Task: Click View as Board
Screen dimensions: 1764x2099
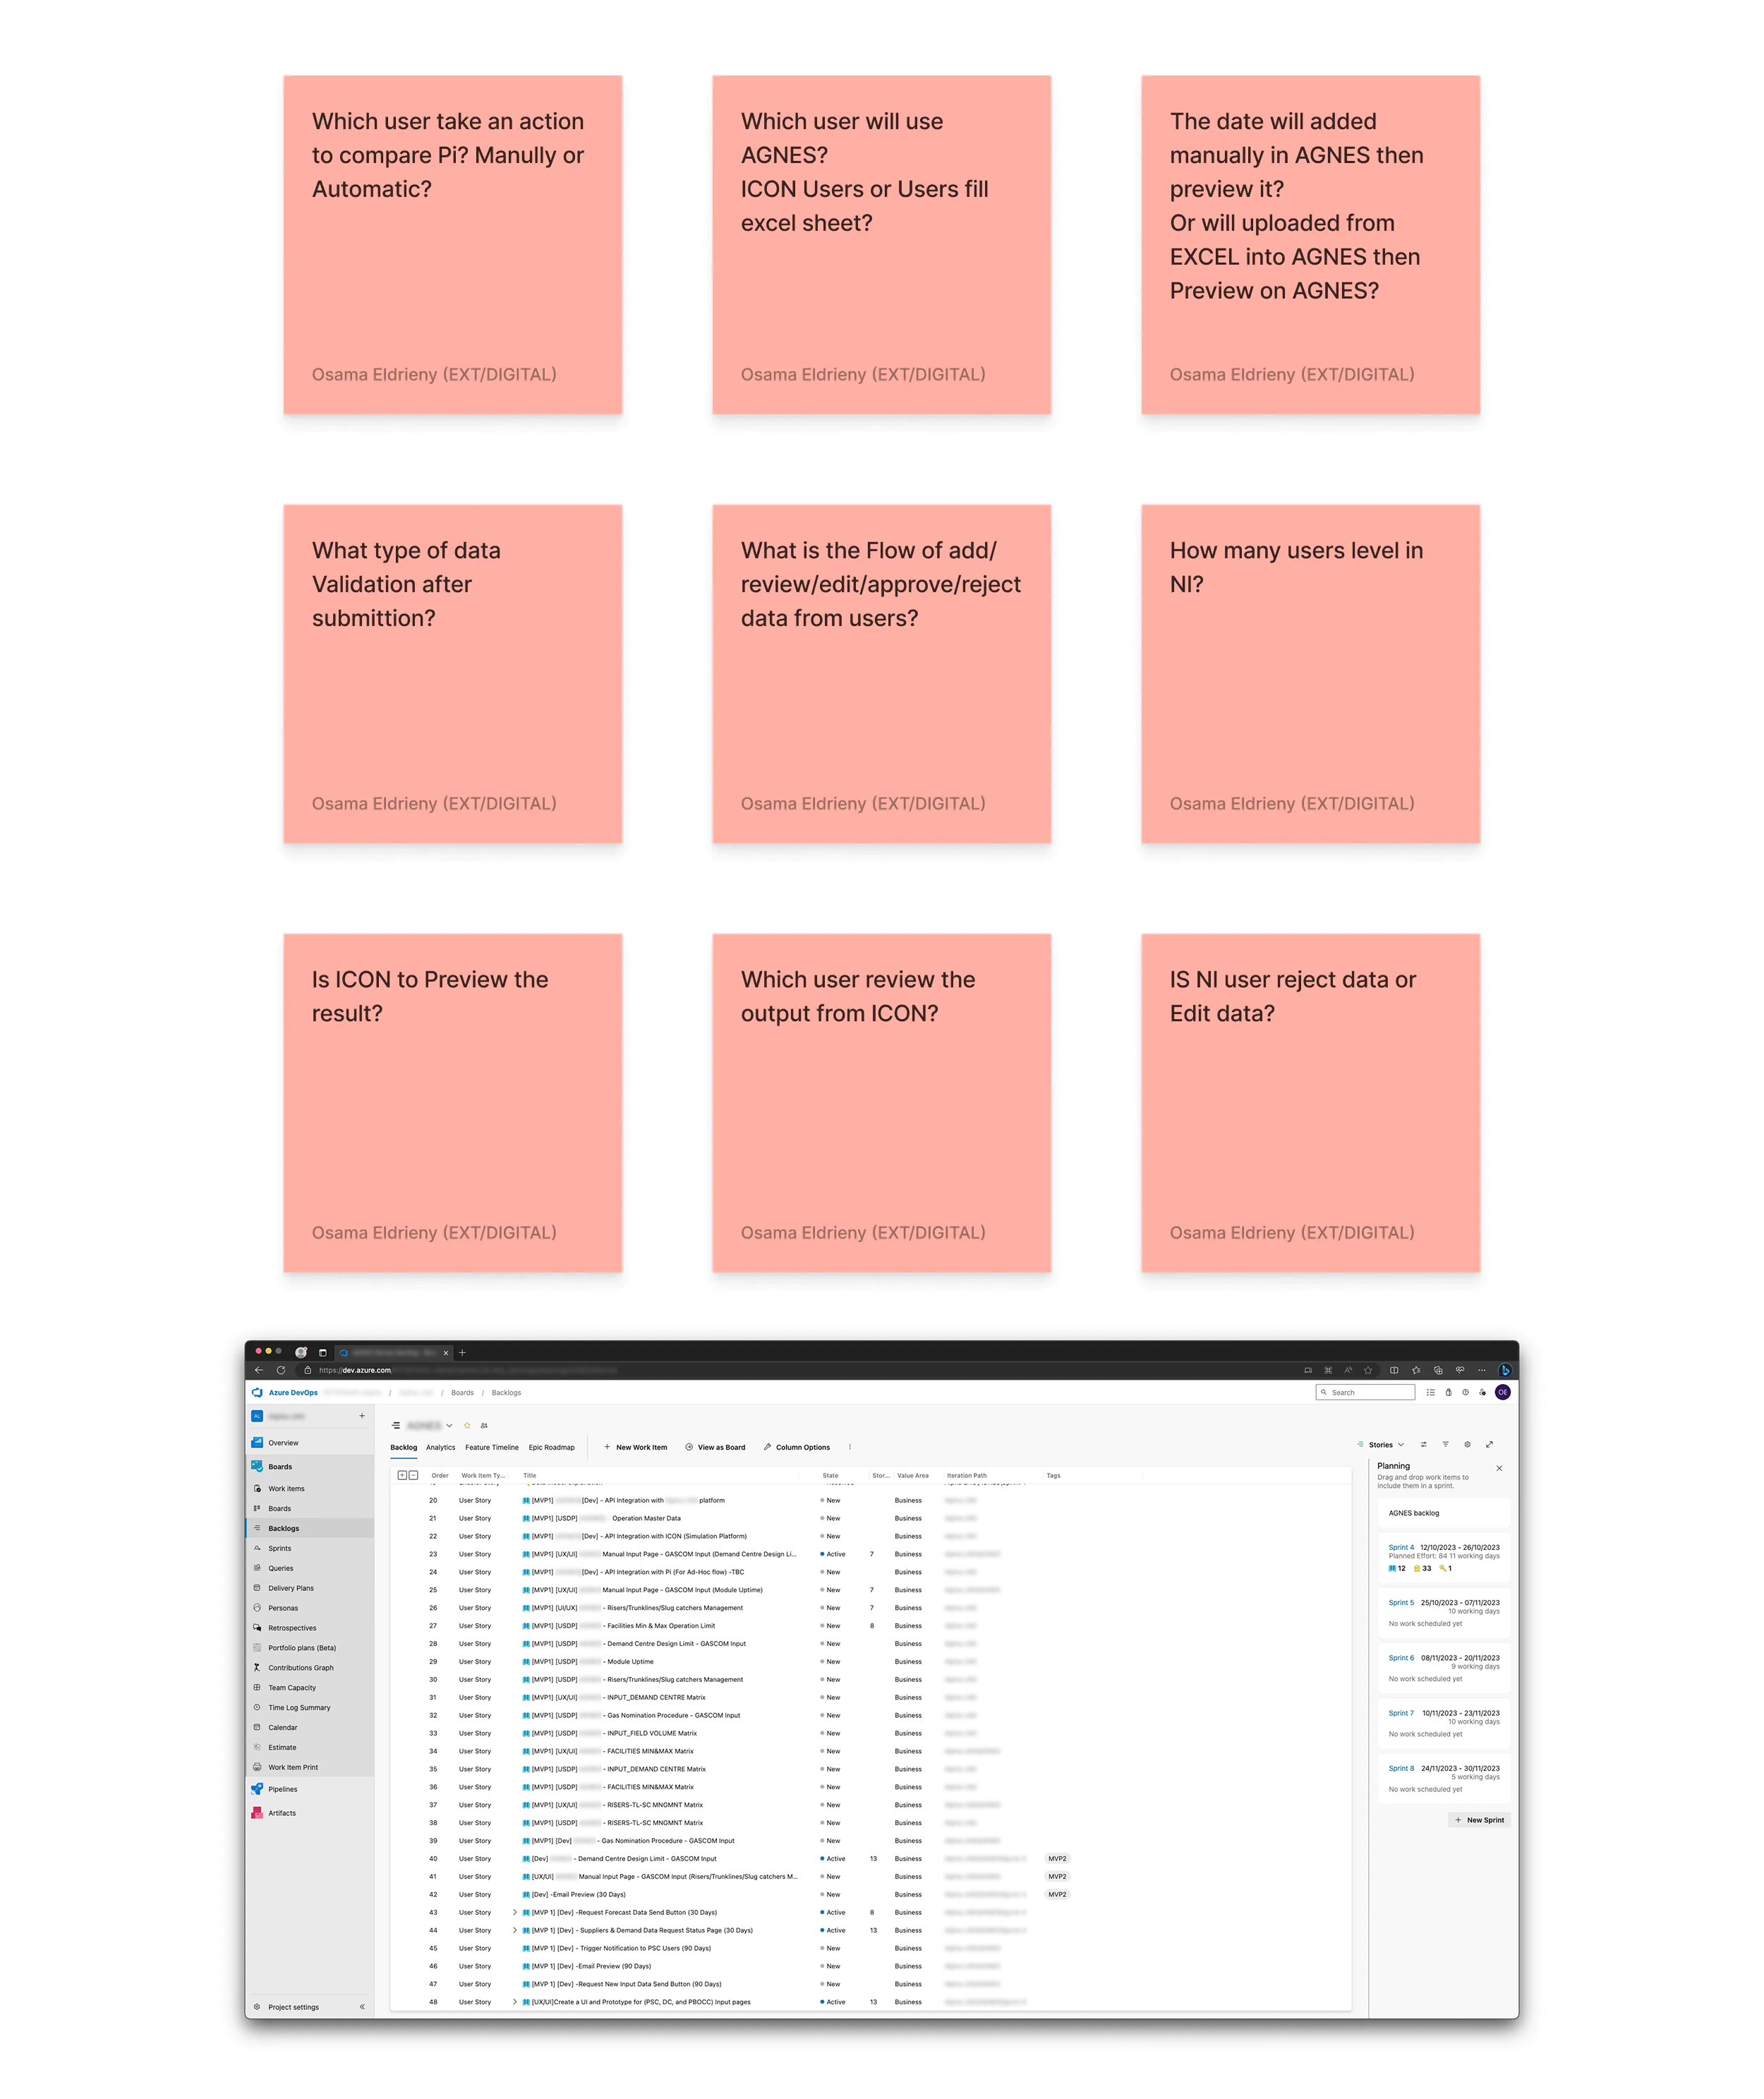Action: [x=715, y=1448]
